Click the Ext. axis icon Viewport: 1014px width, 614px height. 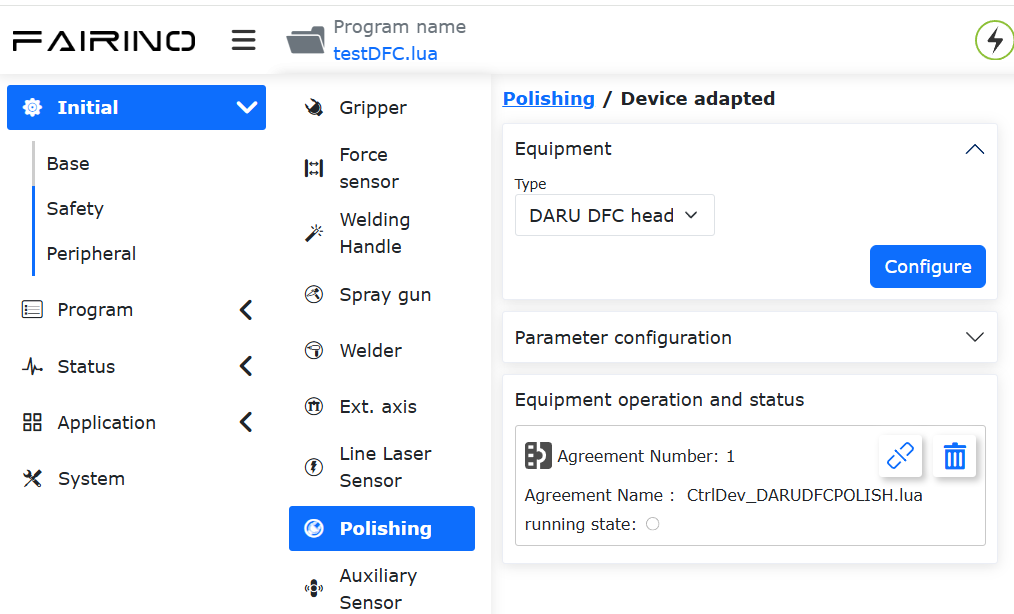pyautogui.click(x=314, y=406)
